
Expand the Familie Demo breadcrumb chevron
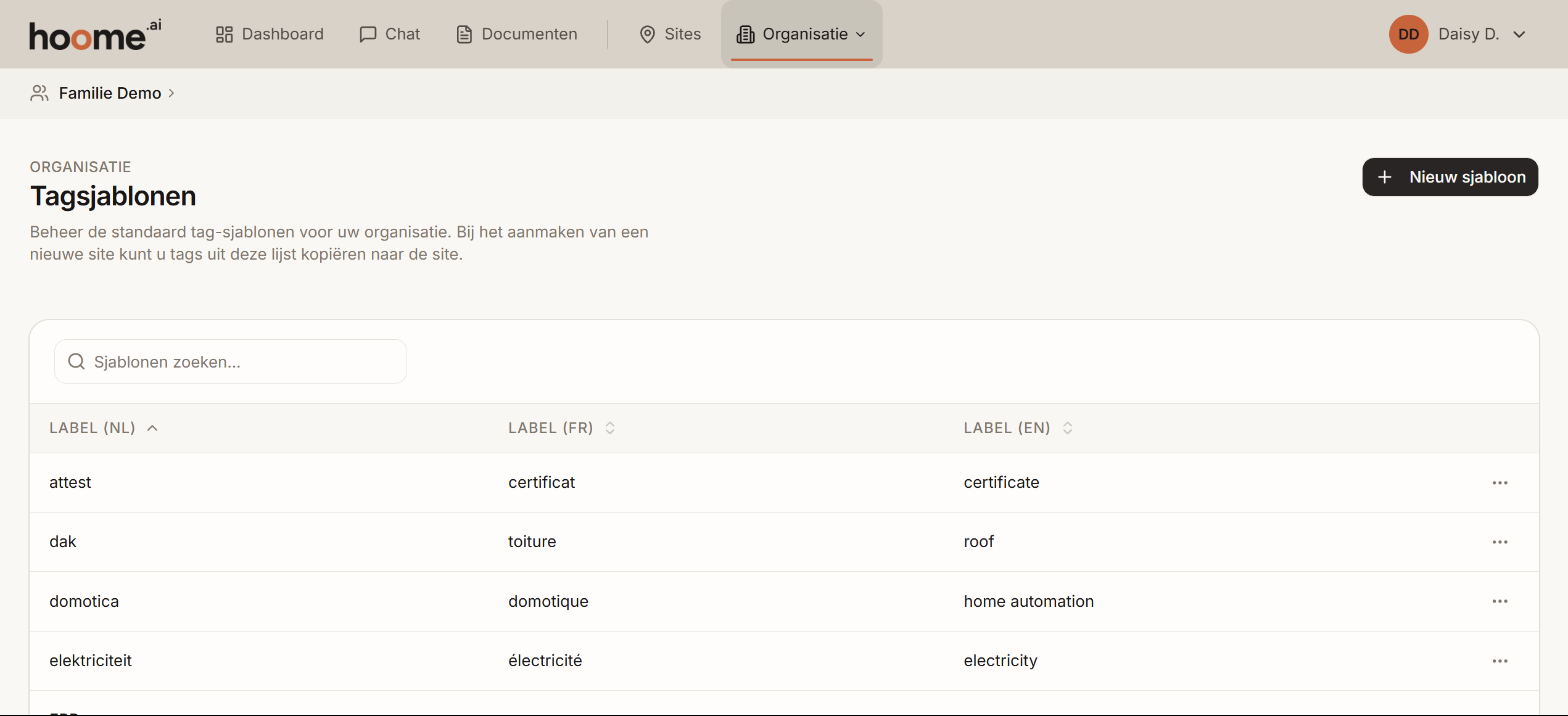[x=171, y=93]
